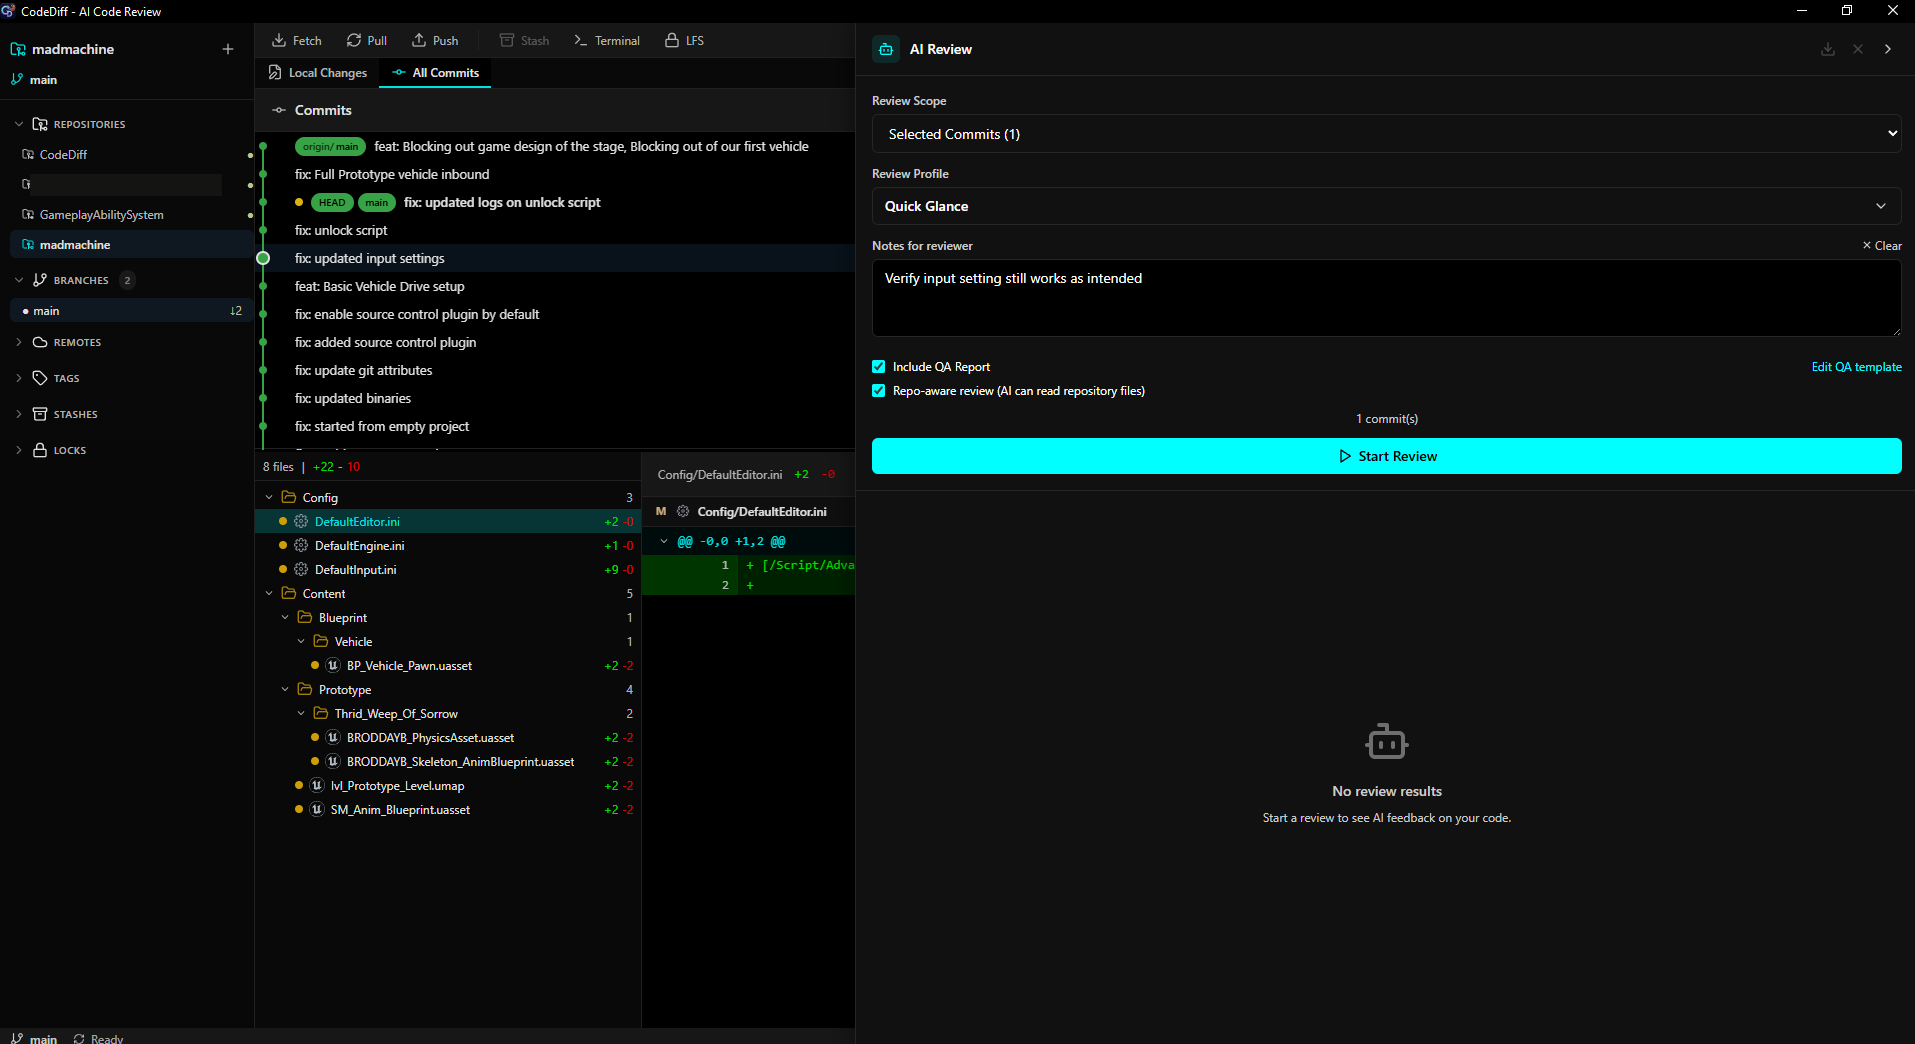Click the Fetch toolbar button
This screenshot has height=1044, width=1915.
pos(297,40)
